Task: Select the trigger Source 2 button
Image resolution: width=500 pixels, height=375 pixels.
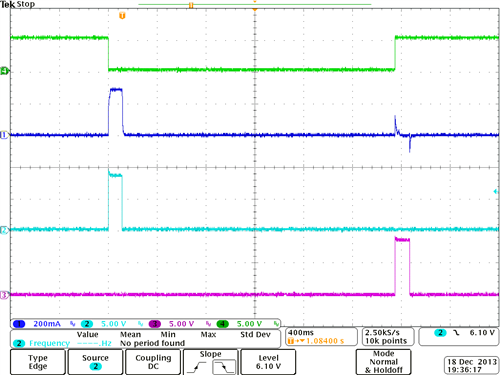Action: tap(95, 362)
